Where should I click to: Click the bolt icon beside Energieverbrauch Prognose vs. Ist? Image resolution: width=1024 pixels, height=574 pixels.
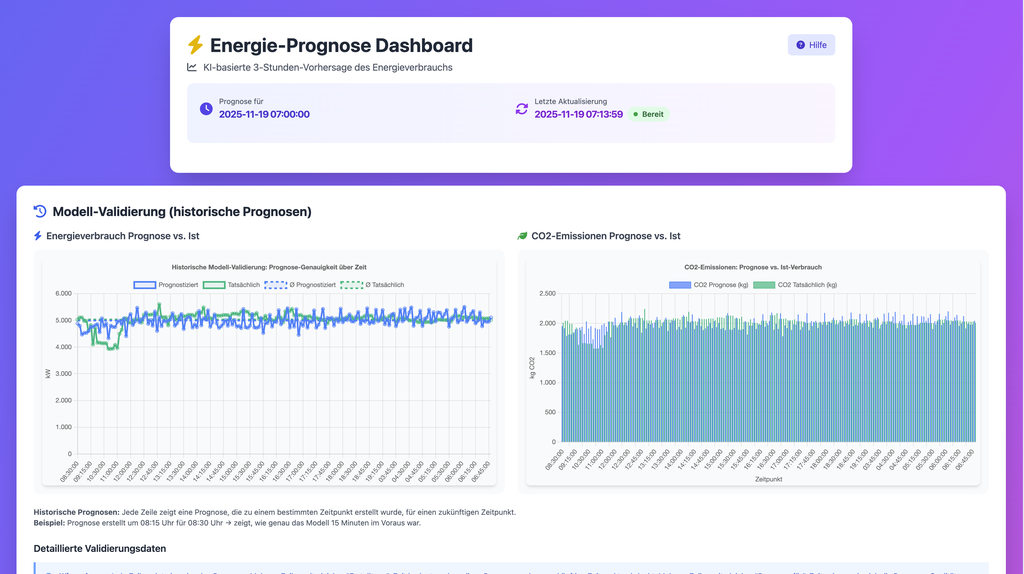[38, 236]
